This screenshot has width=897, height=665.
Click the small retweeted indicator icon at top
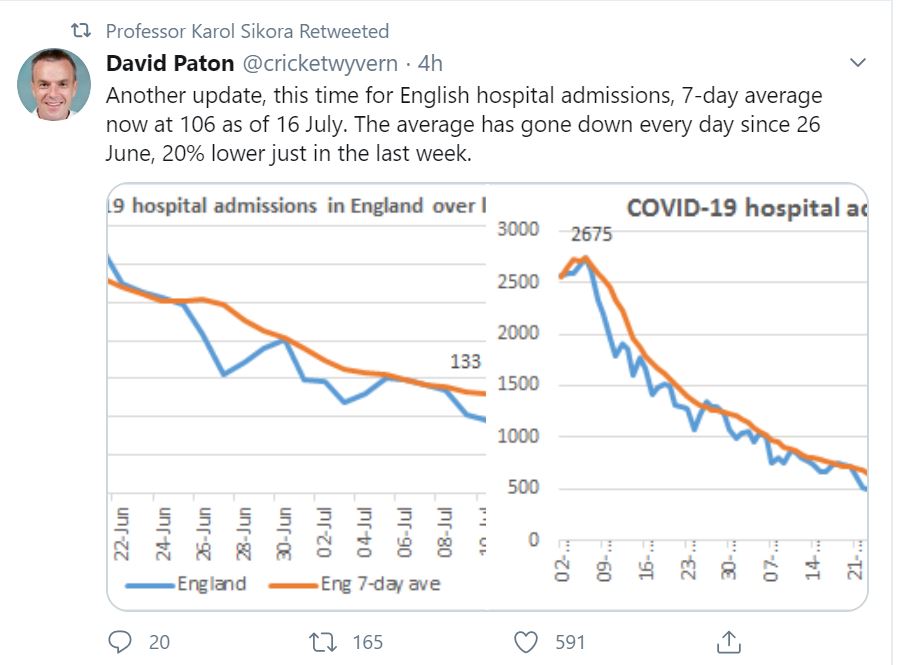point(84,31)
